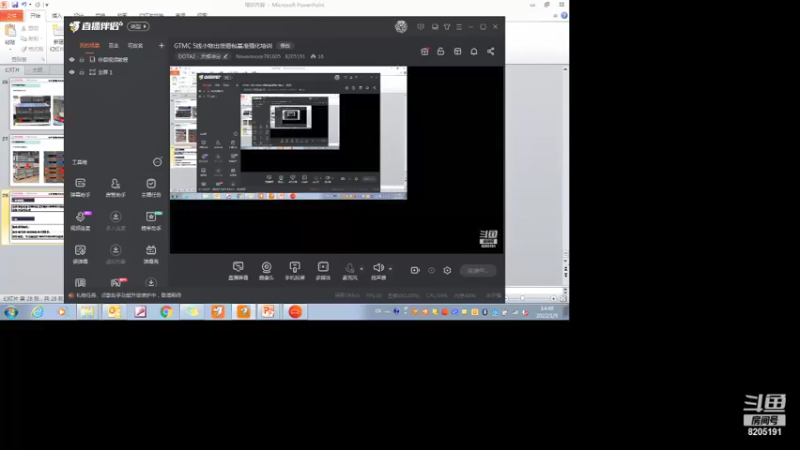The width and height of the screenshot is (800, 450).
Task: Open the gear settings icon
Action: coord(447,270)
